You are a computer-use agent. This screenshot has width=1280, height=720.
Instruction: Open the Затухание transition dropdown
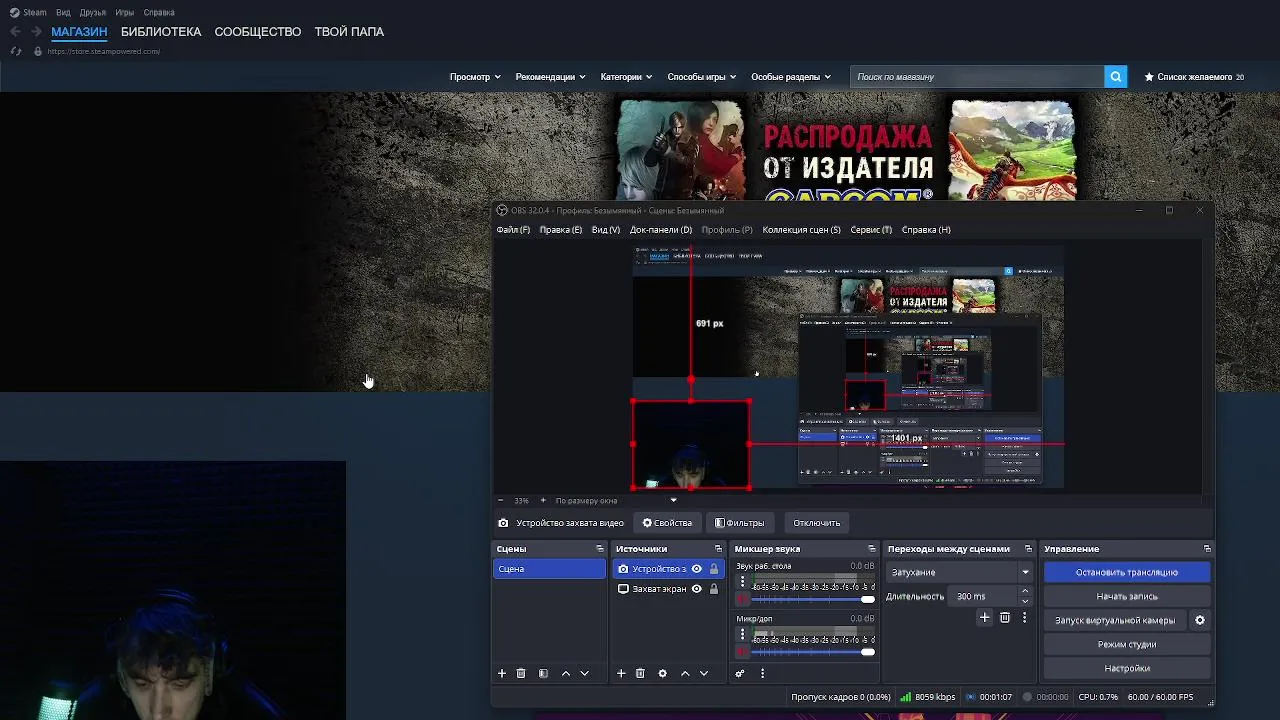pos(959,572)
